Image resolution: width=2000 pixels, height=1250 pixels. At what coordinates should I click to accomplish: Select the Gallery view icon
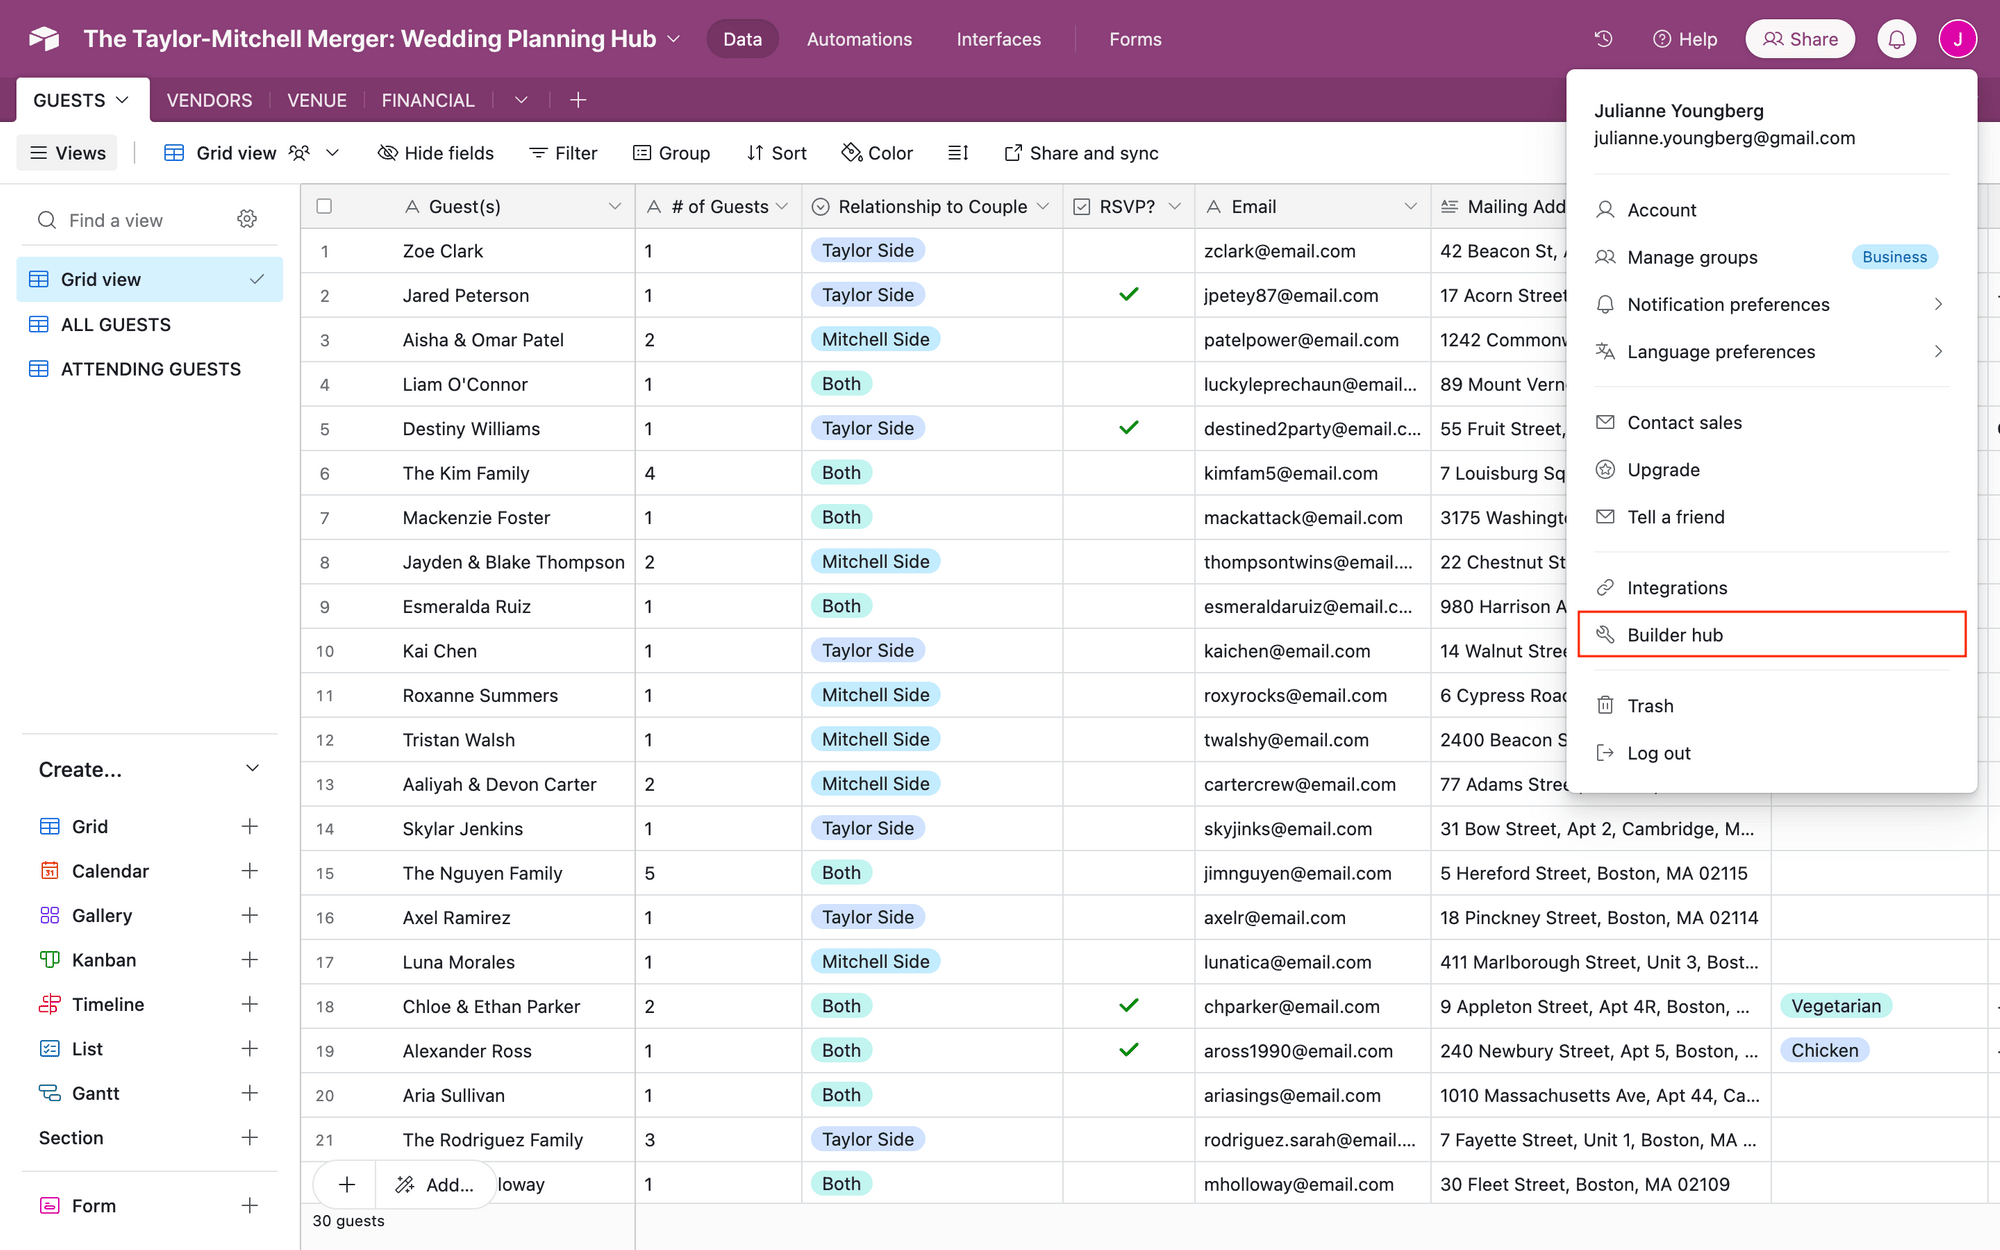tap(50, 914)
